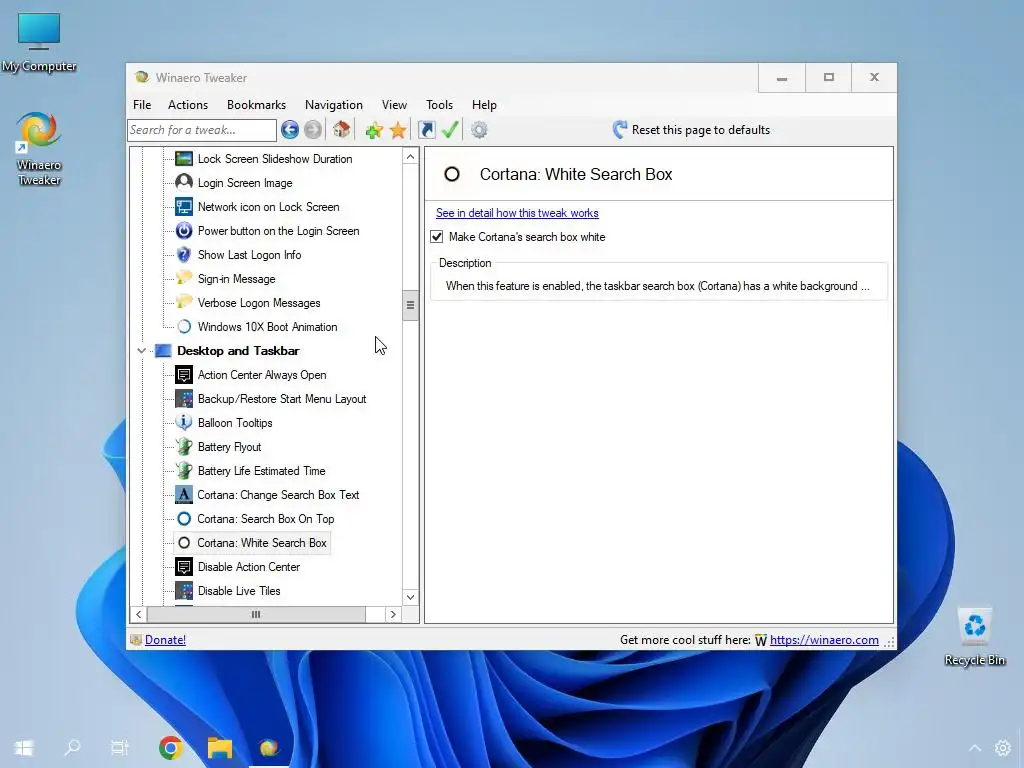Click Winaero Tweaker taskbar button
The image size is (1024, 768).
point(269,748)
